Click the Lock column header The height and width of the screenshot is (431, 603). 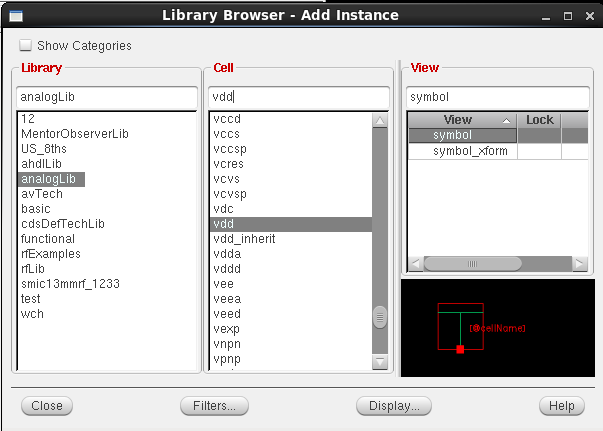[x=539, y=120]
